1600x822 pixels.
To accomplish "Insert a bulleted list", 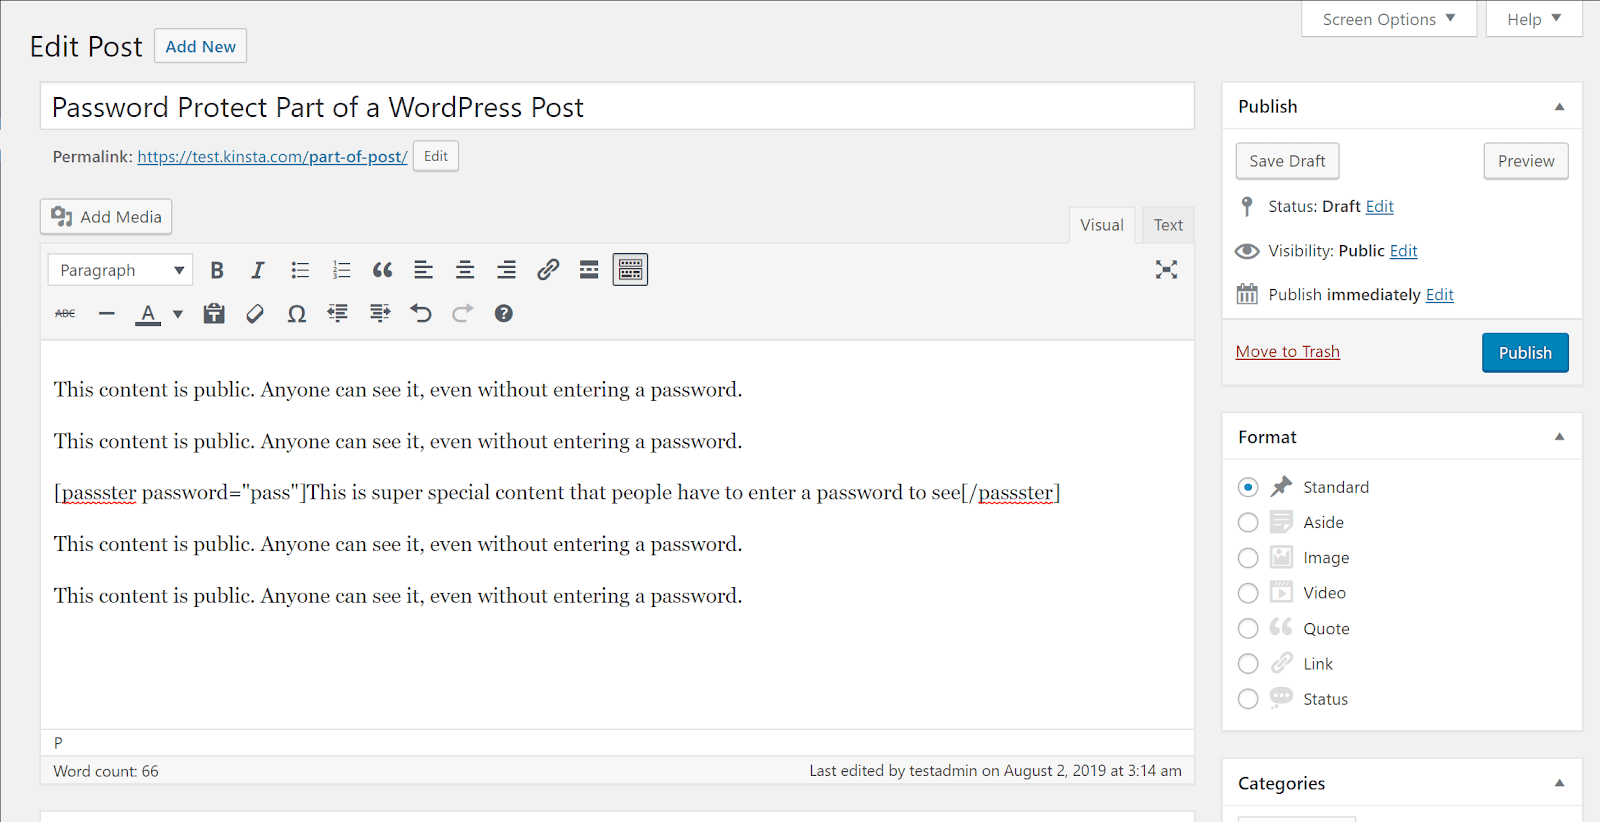I will click(300, 270).
